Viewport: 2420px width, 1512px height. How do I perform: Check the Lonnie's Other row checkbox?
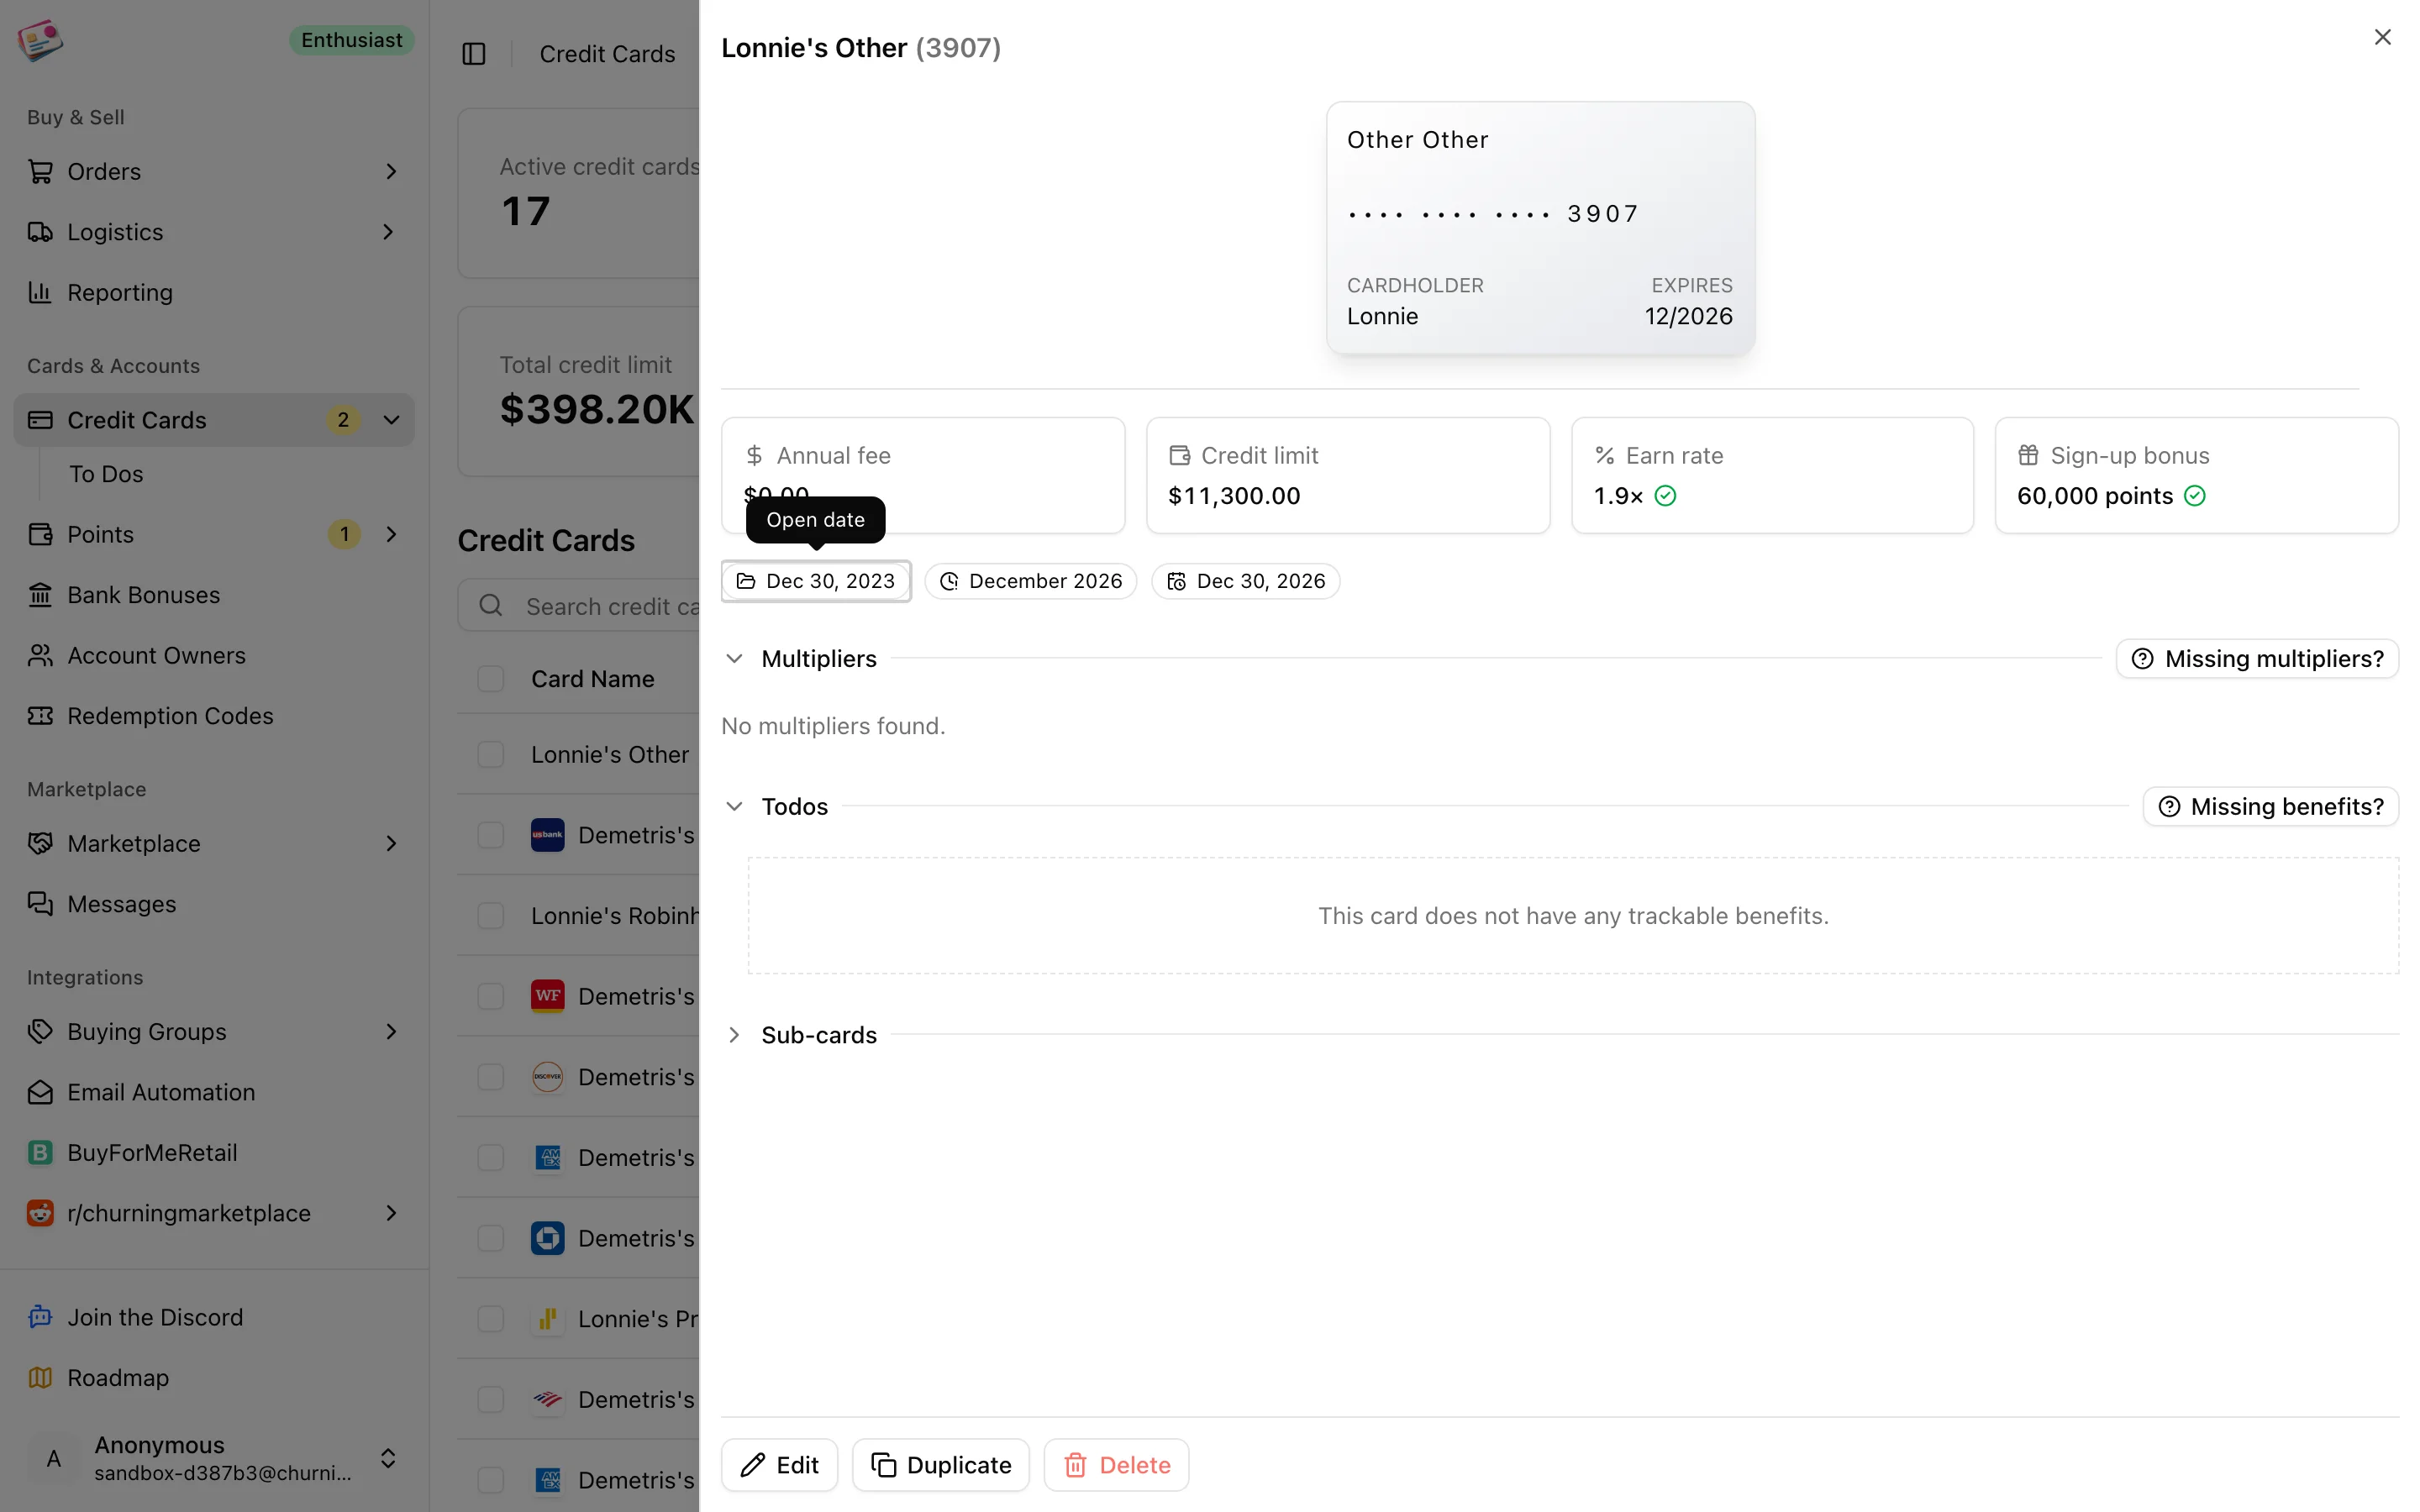(x=490, y=754)
